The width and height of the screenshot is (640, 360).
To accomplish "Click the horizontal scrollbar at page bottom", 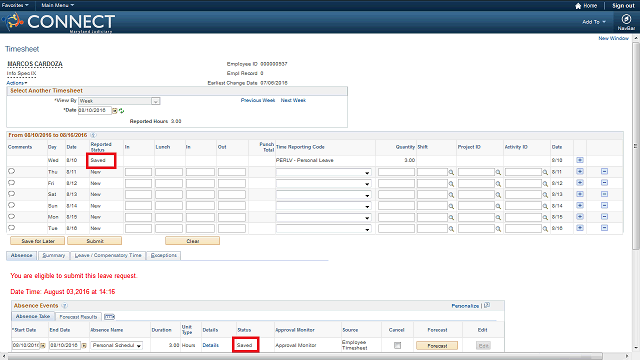I will (305, 356).
